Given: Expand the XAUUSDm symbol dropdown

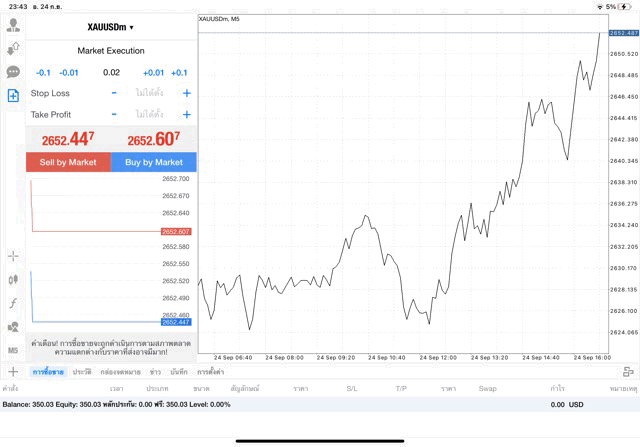Looking at the screenshot, I should coord(110,27).
